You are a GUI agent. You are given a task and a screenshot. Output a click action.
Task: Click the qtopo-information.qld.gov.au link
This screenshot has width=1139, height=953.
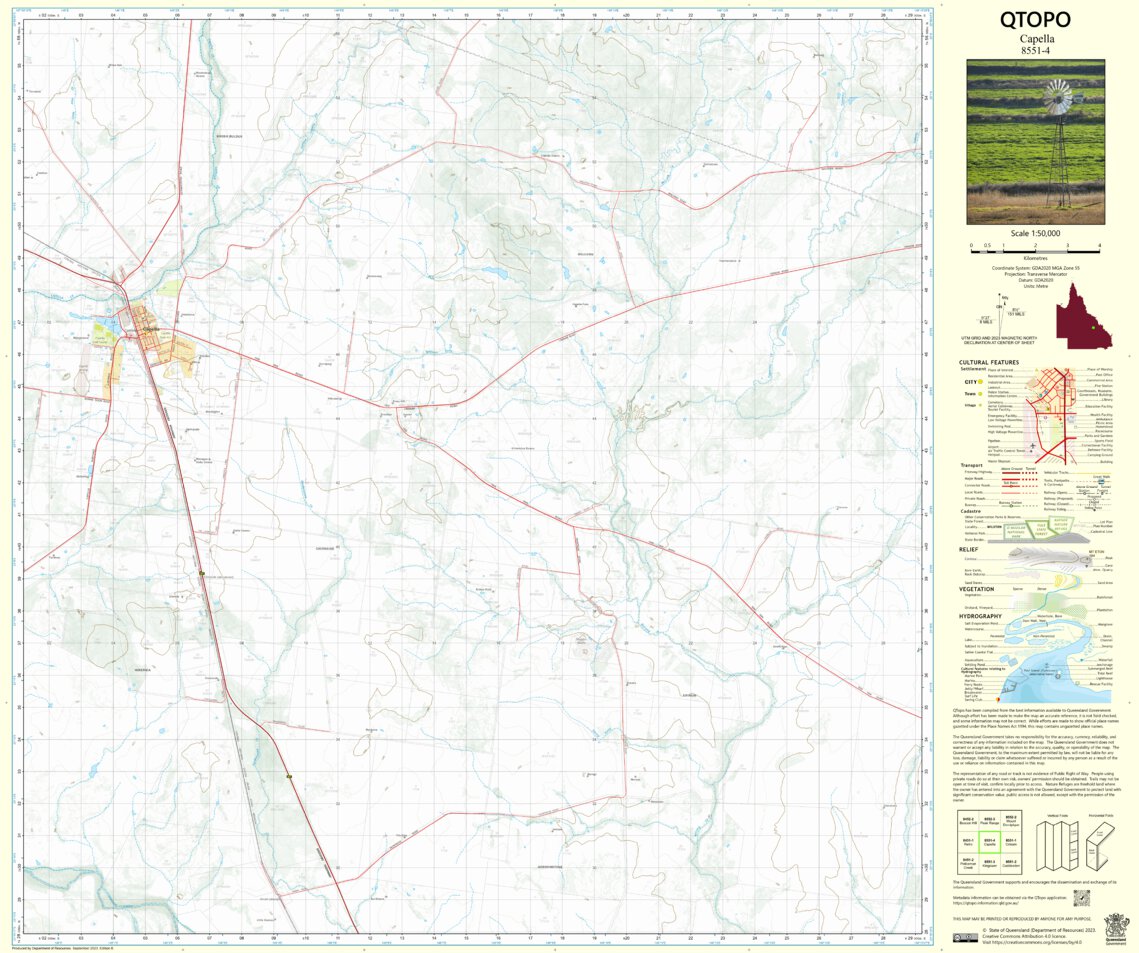click(985, 903)
